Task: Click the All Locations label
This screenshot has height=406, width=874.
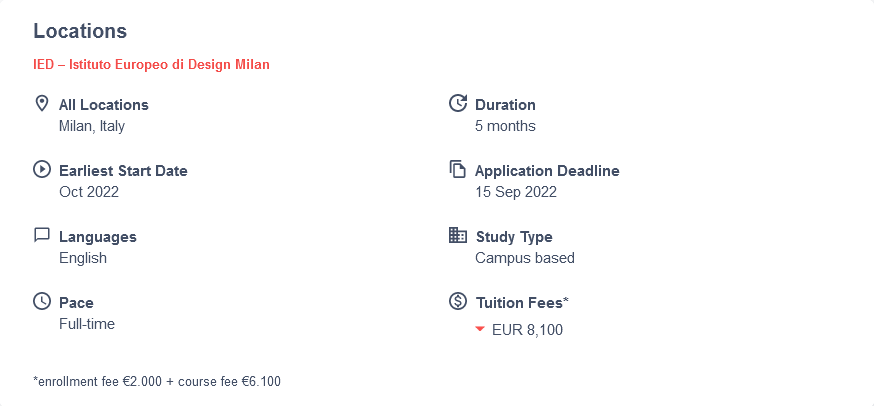Action: [x=104, y=105]
